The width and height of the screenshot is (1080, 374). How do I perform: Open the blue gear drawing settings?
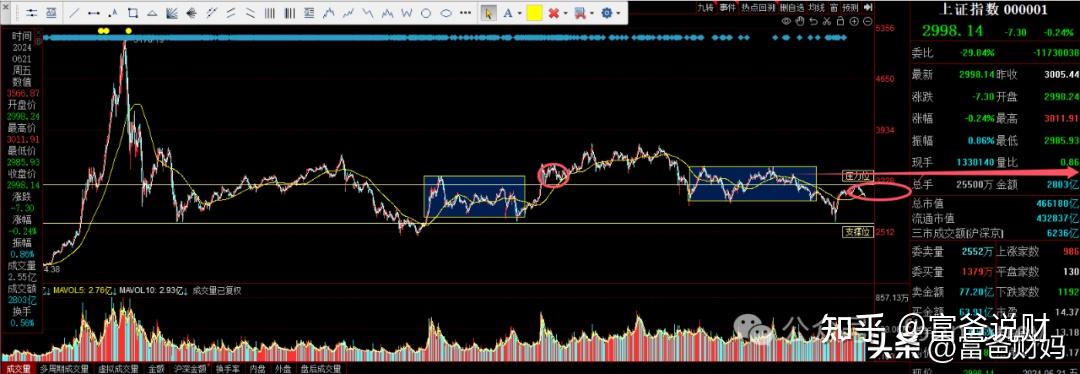point(606,13)
